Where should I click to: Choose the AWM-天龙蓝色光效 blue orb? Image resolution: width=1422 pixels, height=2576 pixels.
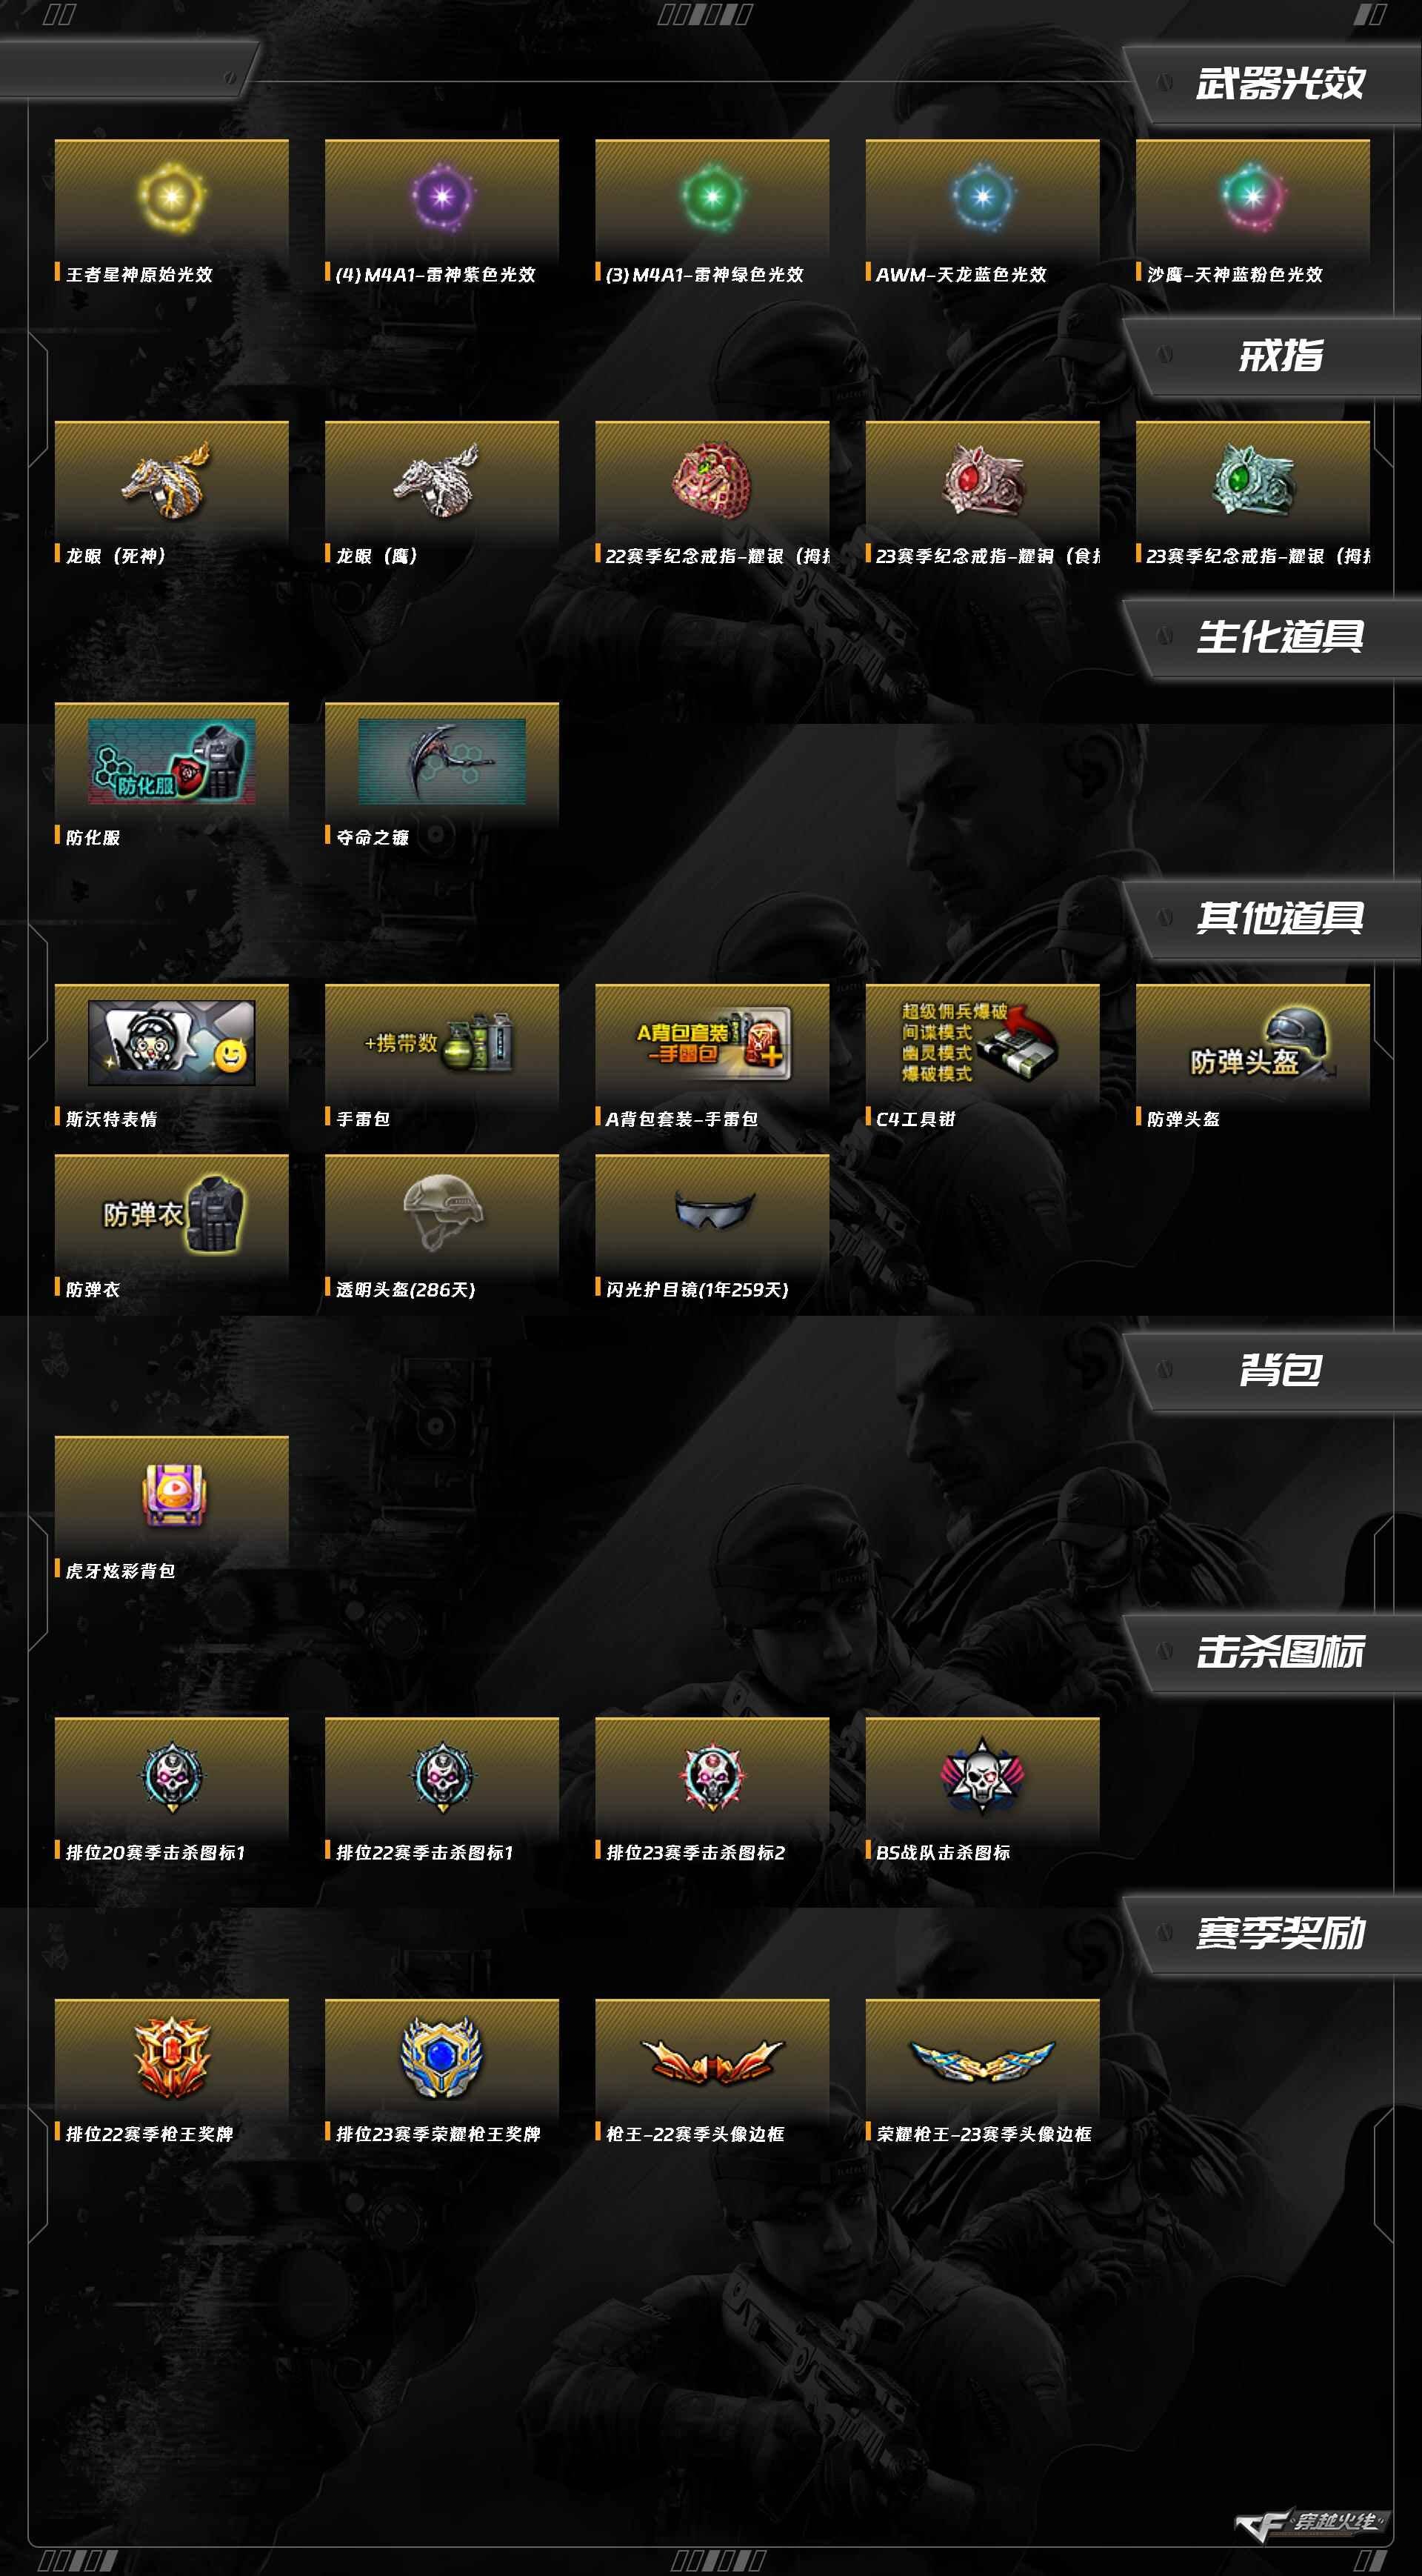point(982,197)
